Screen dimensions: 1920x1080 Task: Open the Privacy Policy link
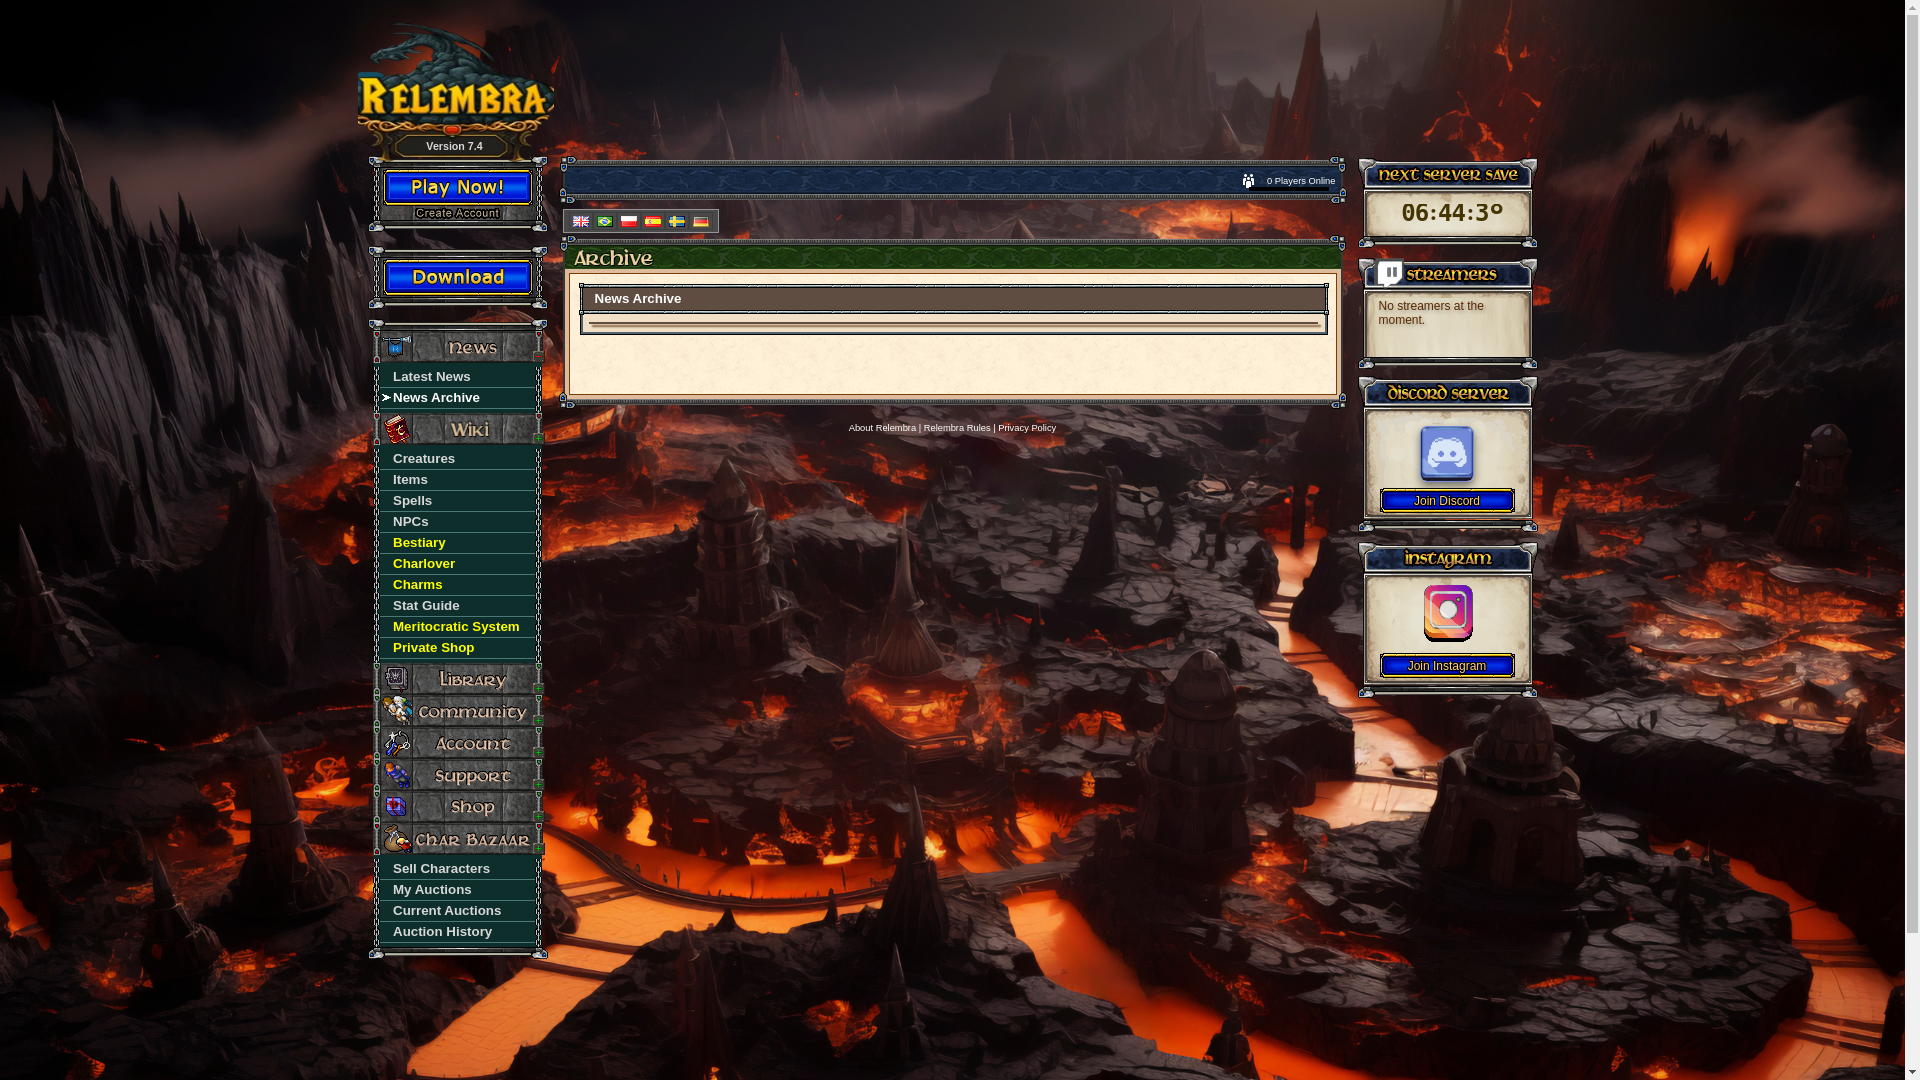point(1027,428)
